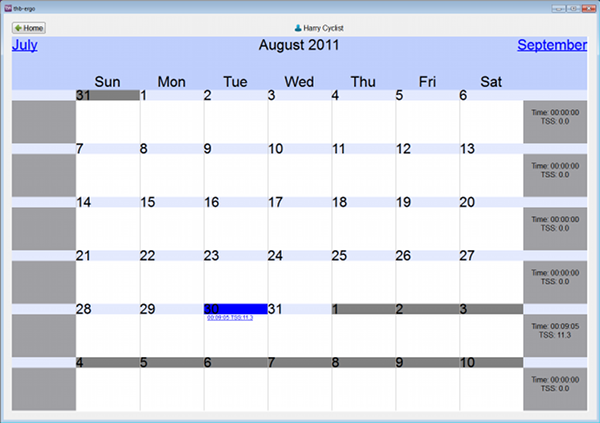Click the Fri column heading
The height and width of the screenshot is (423, 600).
tap(427, 82)
